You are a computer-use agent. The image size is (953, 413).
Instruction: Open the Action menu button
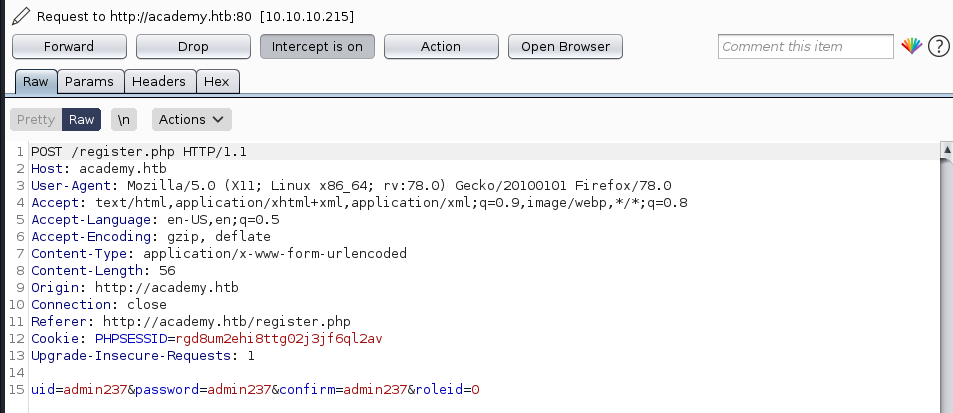pyautogui.click(x=441, y=47)
